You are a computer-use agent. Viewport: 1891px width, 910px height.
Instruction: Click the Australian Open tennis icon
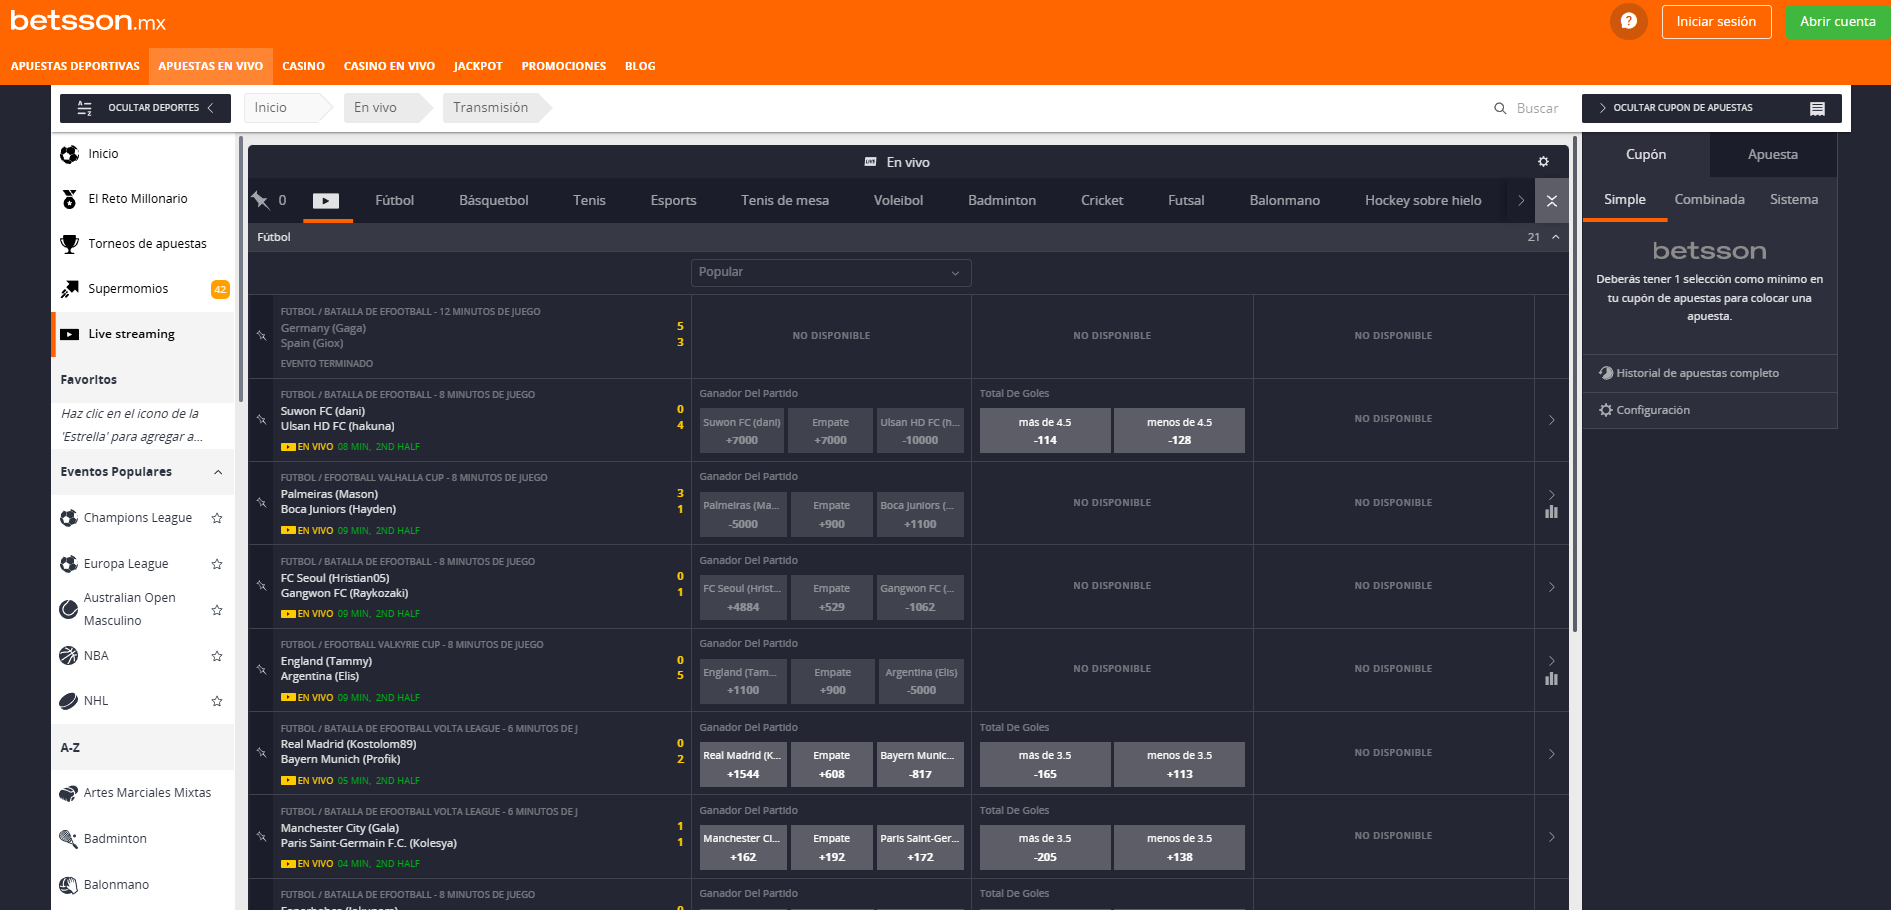point(68,609)
